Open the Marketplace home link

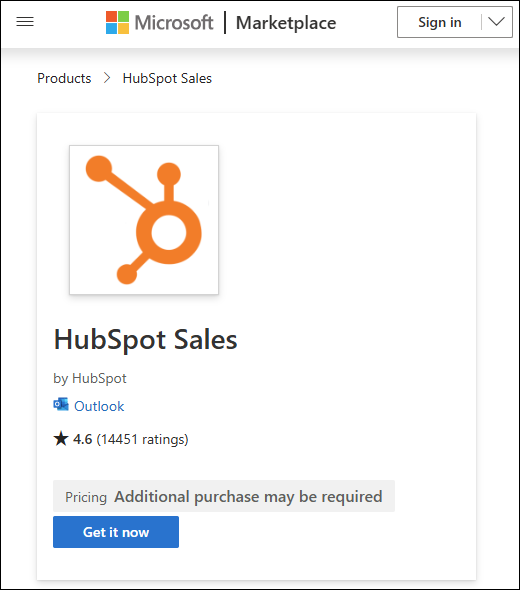[286, 23]
